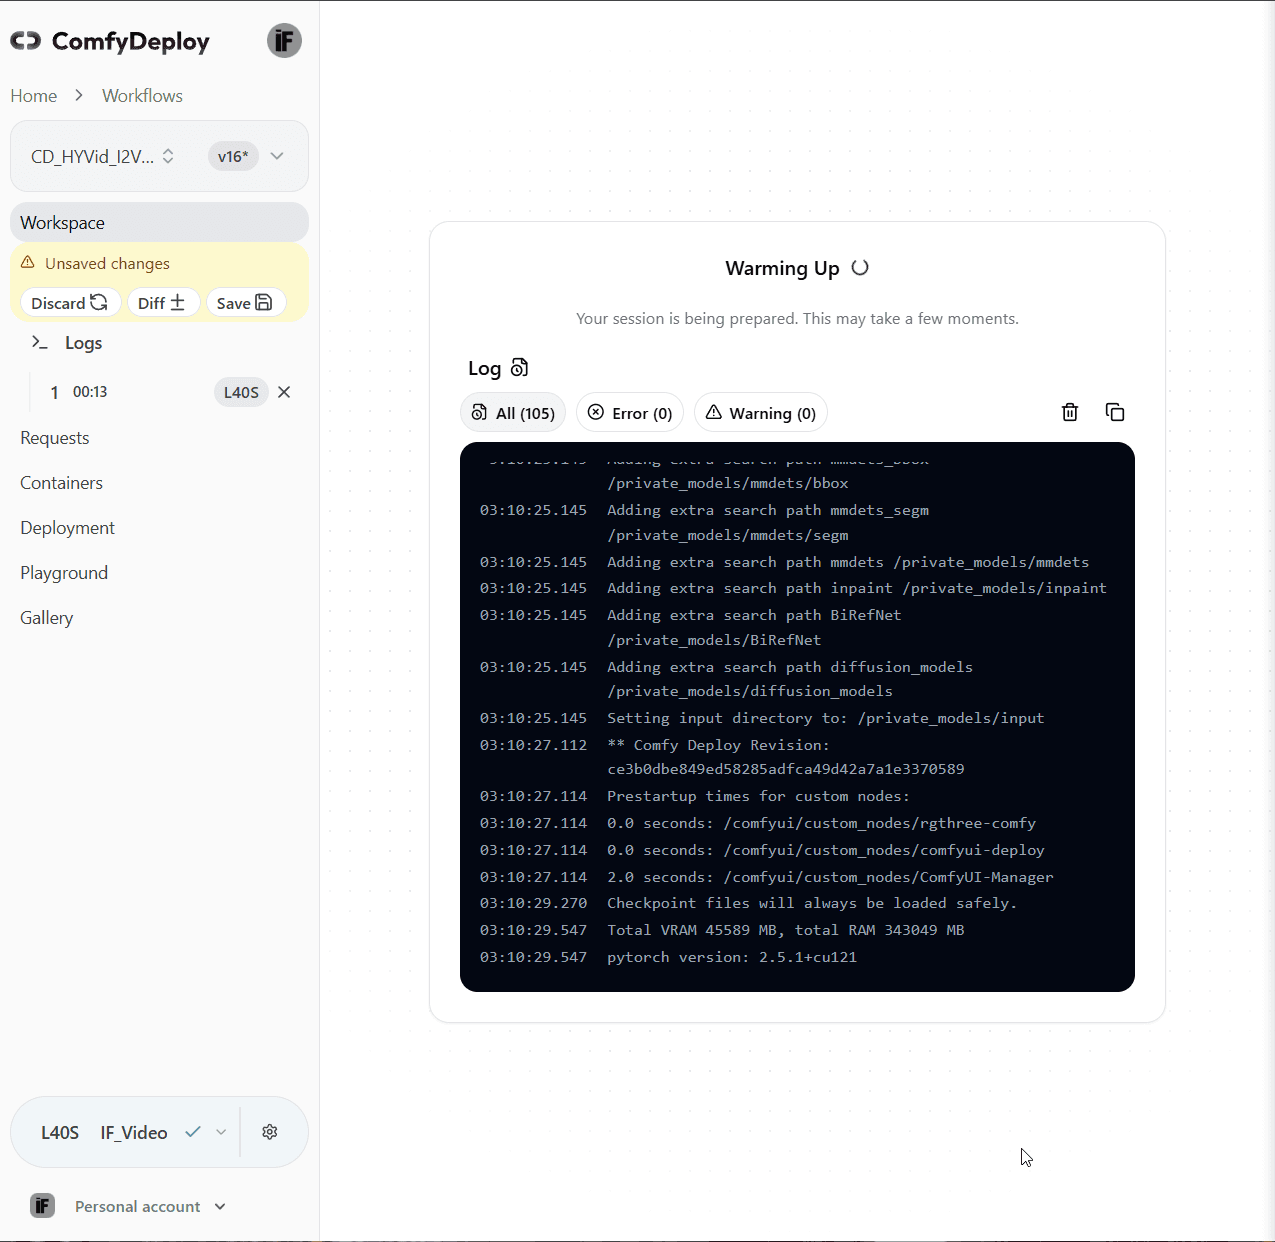
Task: Discard the unsaved changes
Action: point(69,302)
